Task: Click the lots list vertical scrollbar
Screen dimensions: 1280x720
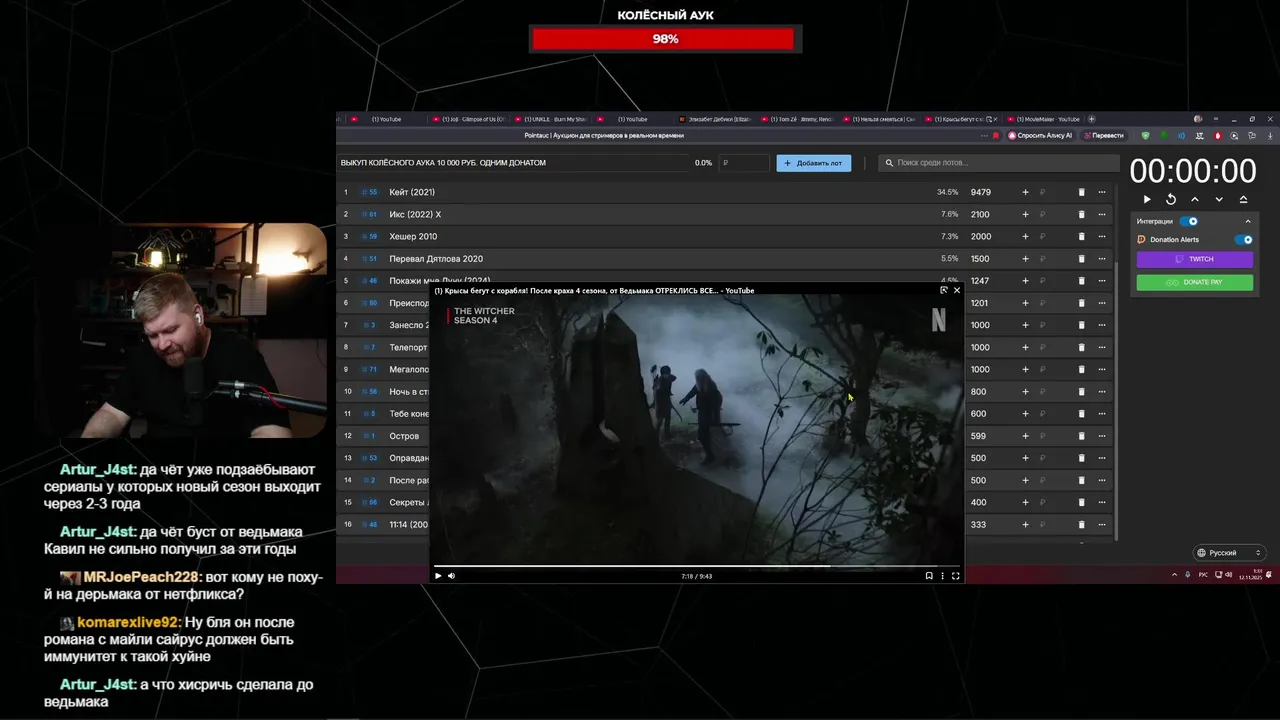Action: coord(1116,400)
